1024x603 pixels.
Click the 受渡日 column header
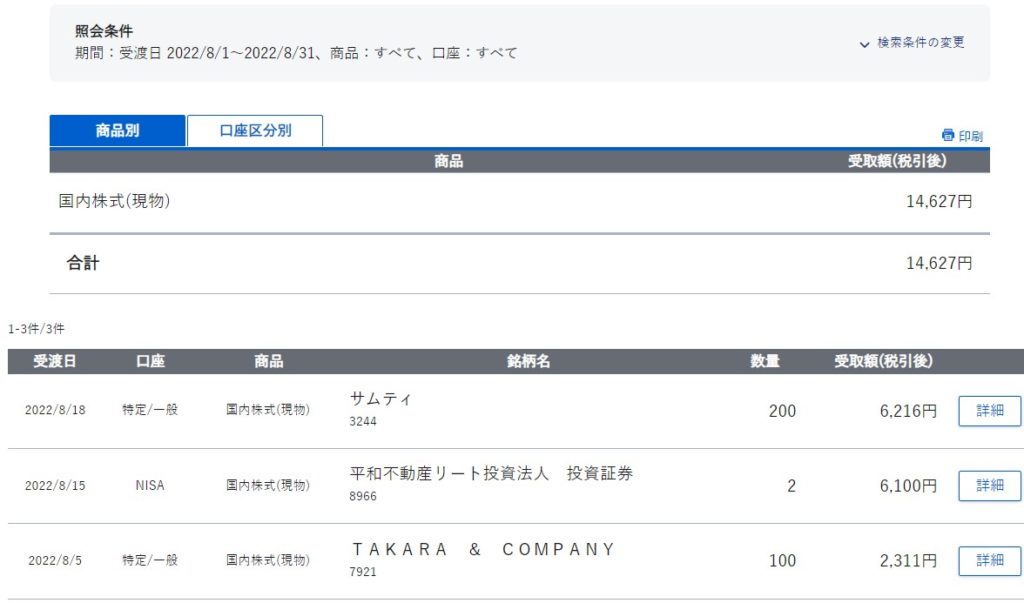pyautogui.click(x=55, y=361)
